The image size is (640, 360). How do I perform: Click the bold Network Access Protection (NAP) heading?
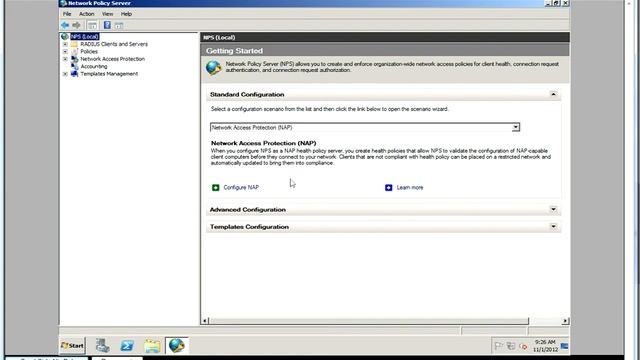(264, 143)
